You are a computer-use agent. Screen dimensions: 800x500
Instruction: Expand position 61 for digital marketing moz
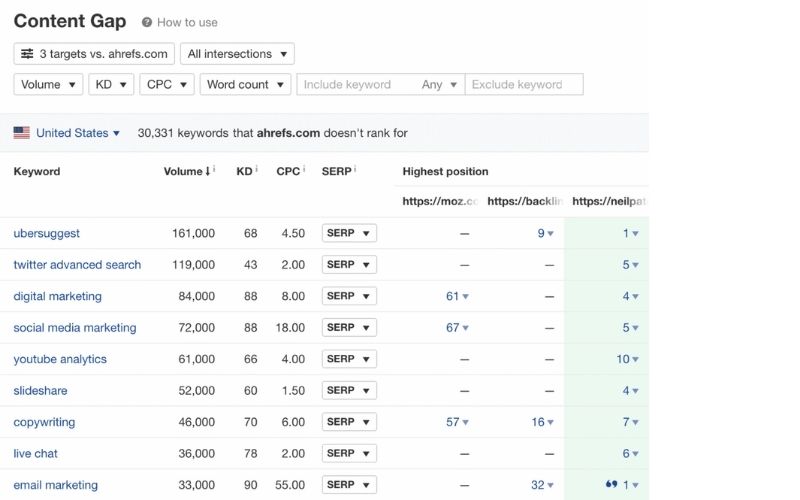click(457, 296)
